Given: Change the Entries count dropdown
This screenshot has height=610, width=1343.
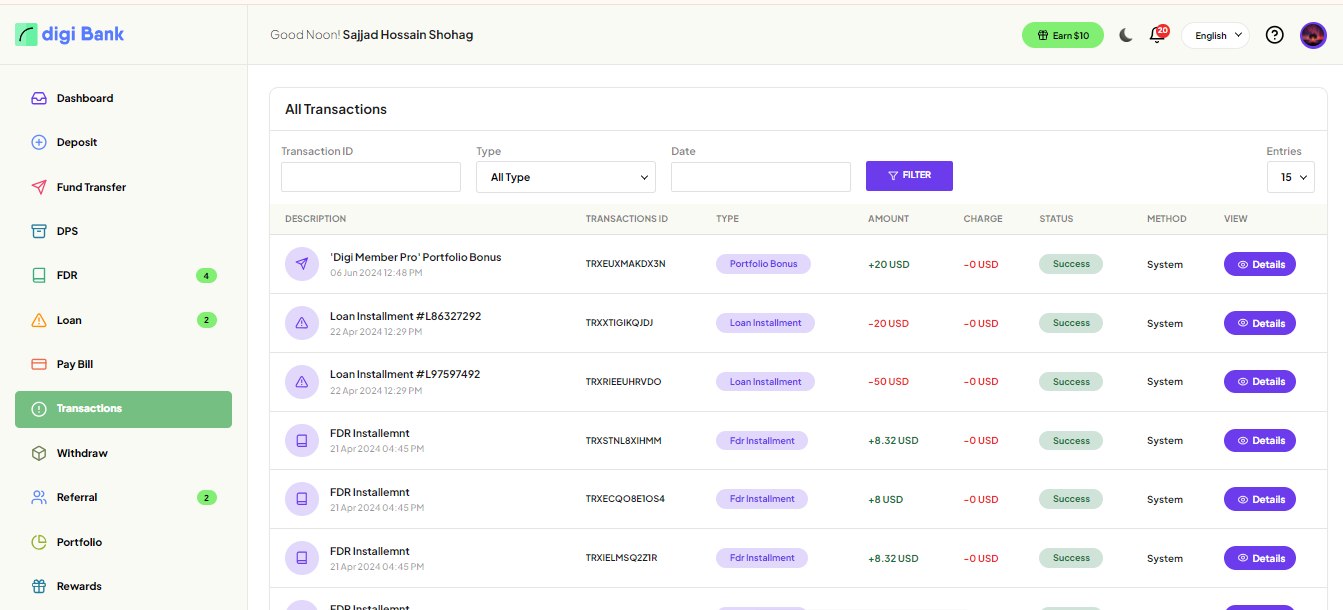Looking at the screenshot, I should tap(1290, 177).
